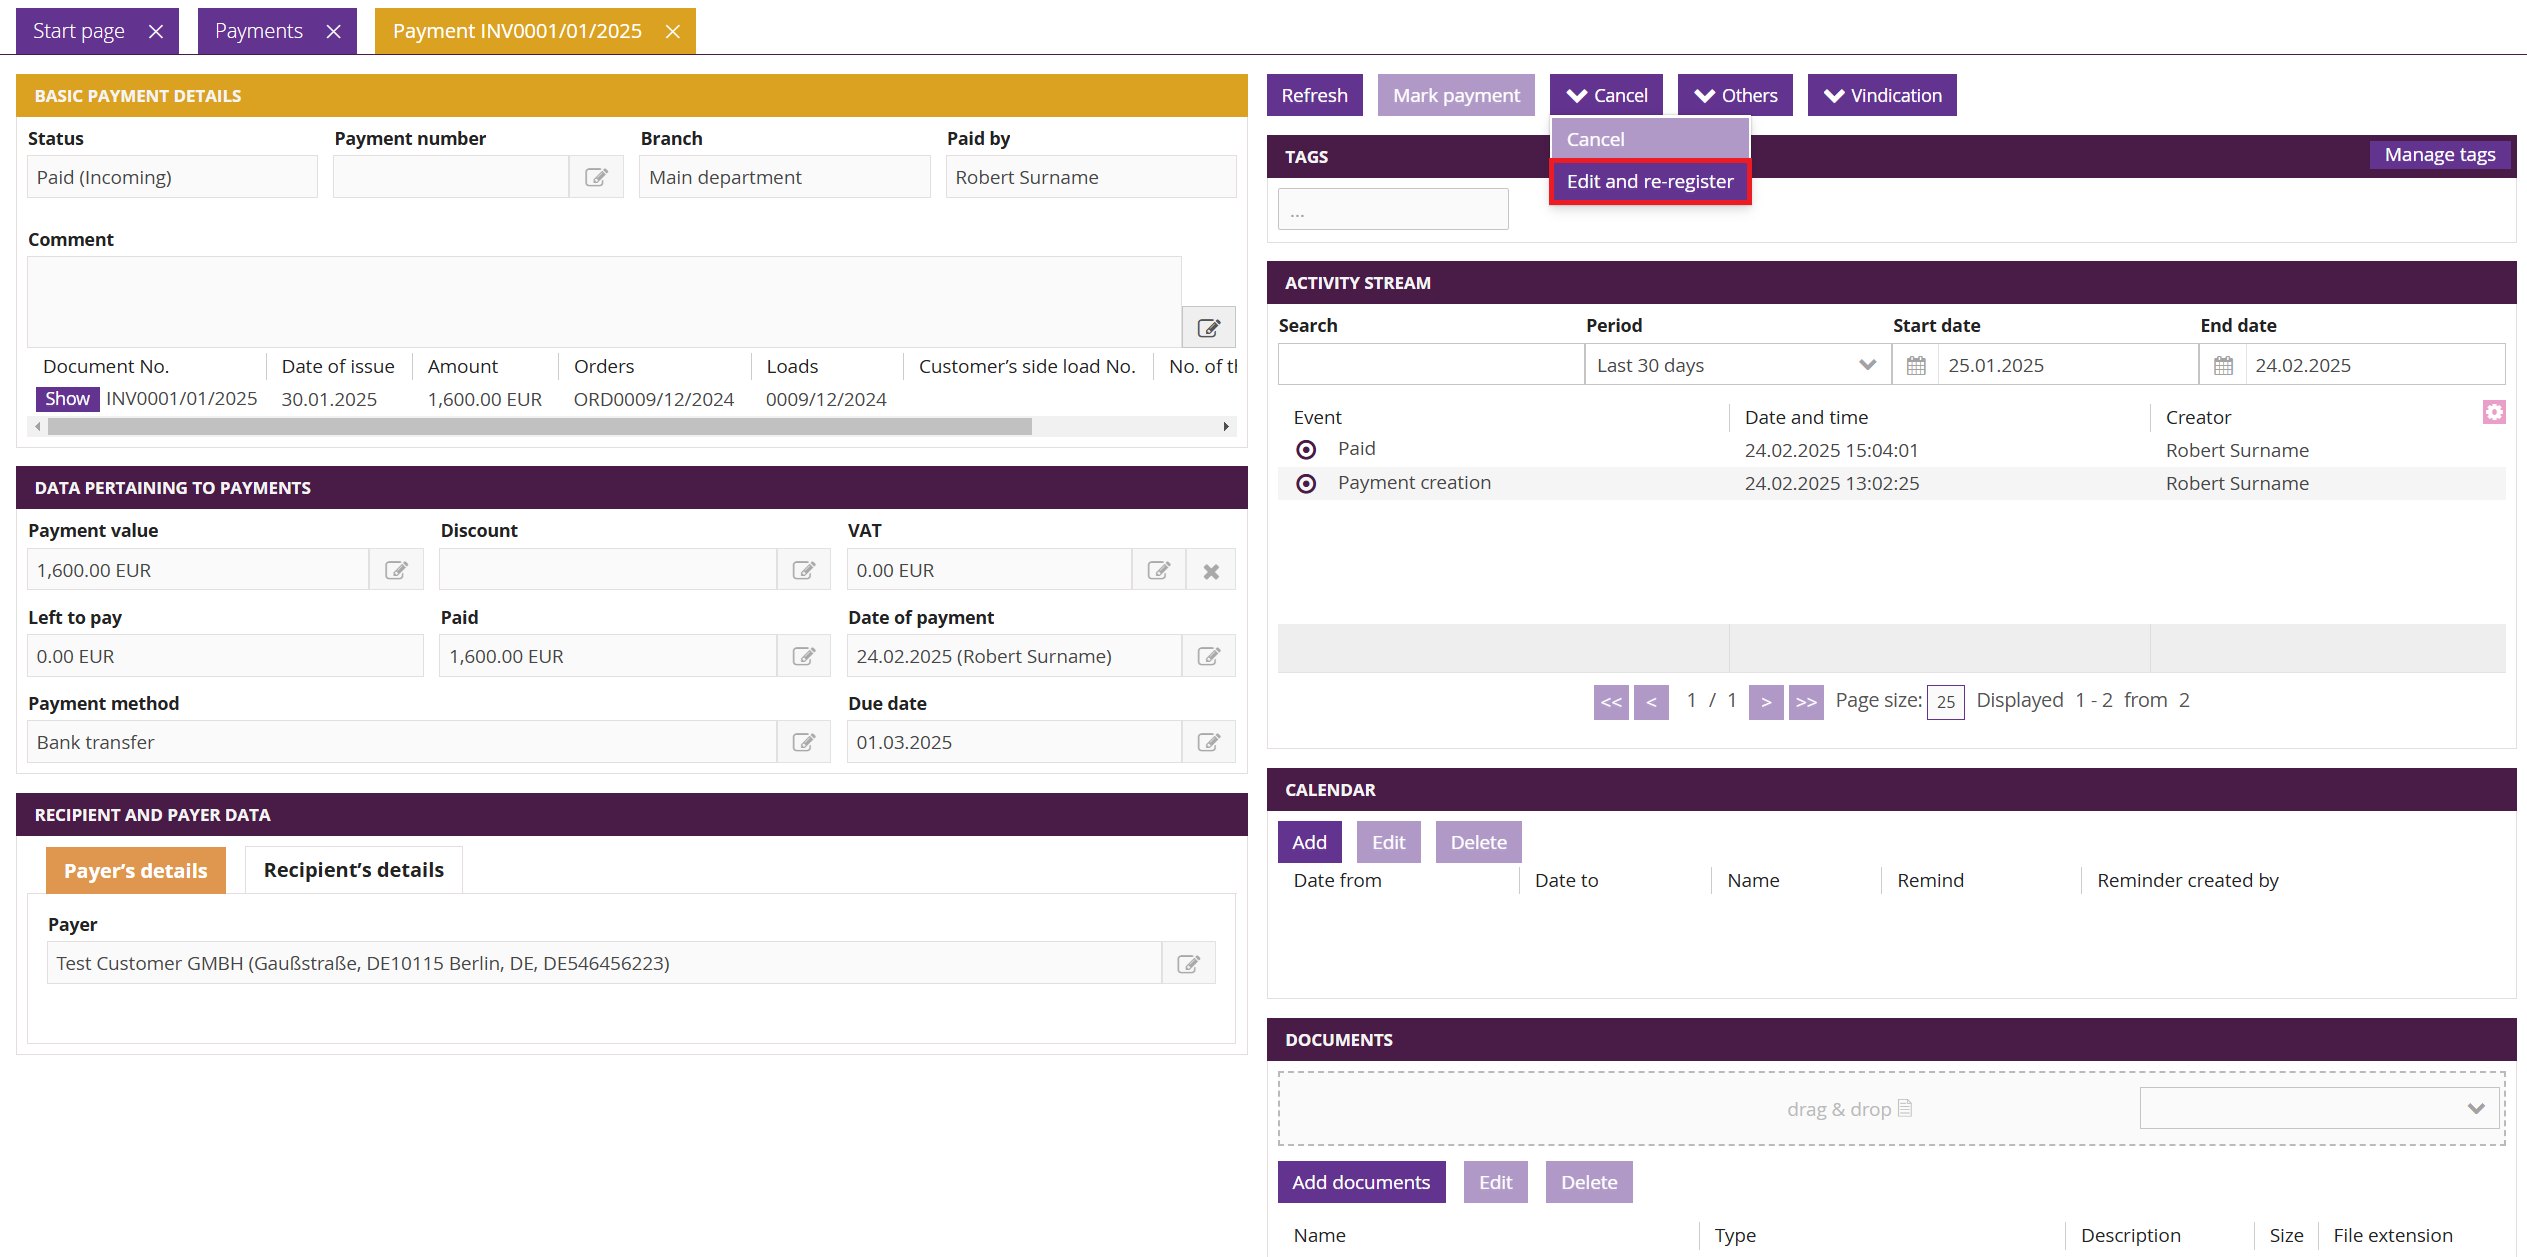Edit the Payment value field icon
This screenshot has height=1257, width=2527.
tap(396, 570)
